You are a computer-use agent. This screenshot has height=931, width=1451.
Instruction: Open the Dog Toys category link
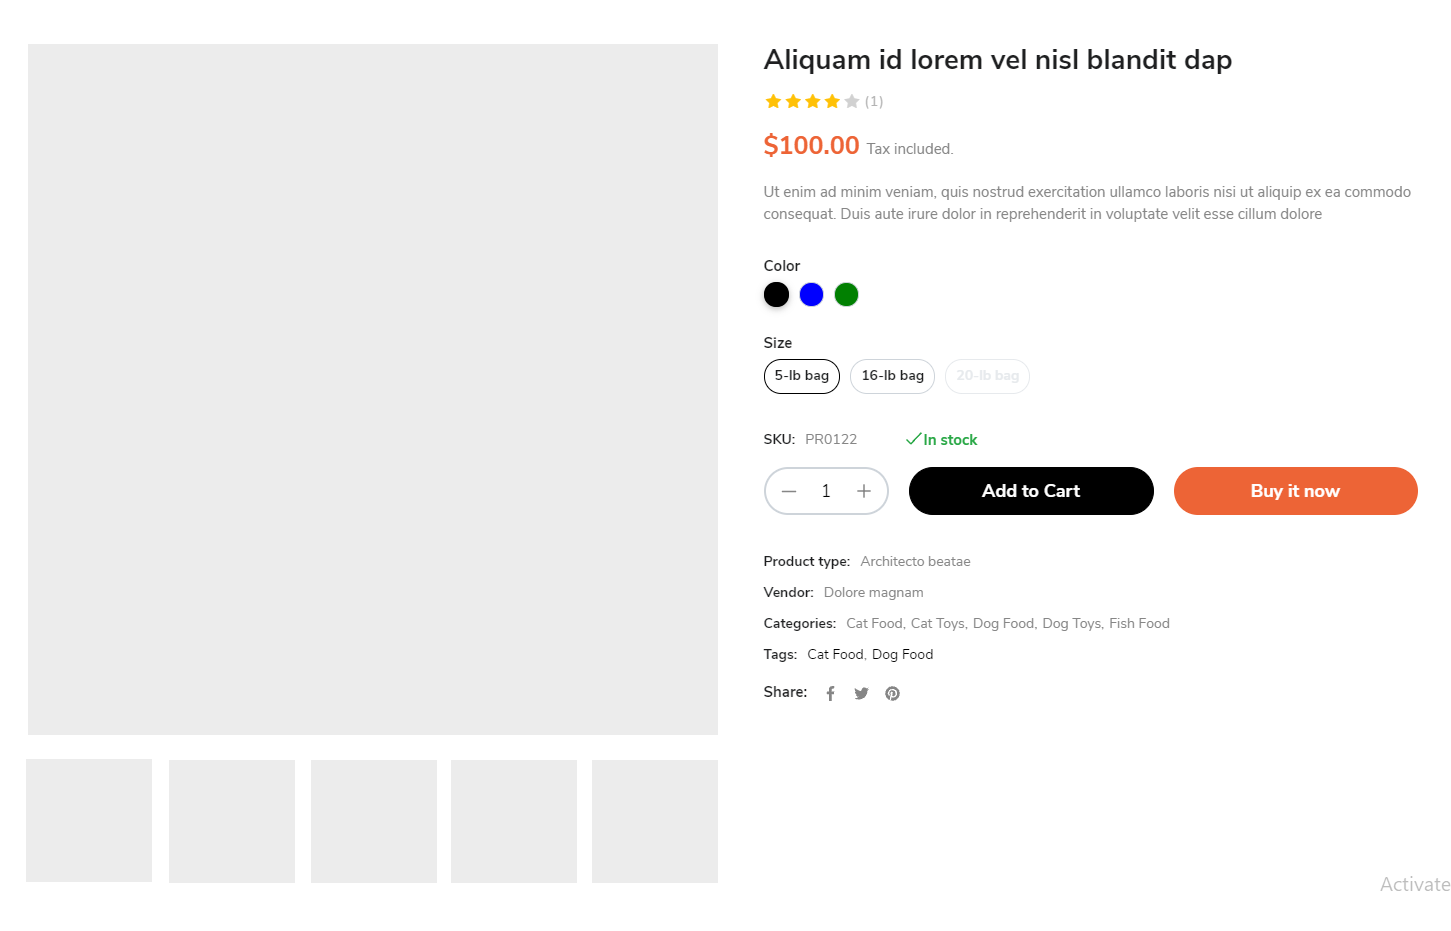click(1071, 623)
